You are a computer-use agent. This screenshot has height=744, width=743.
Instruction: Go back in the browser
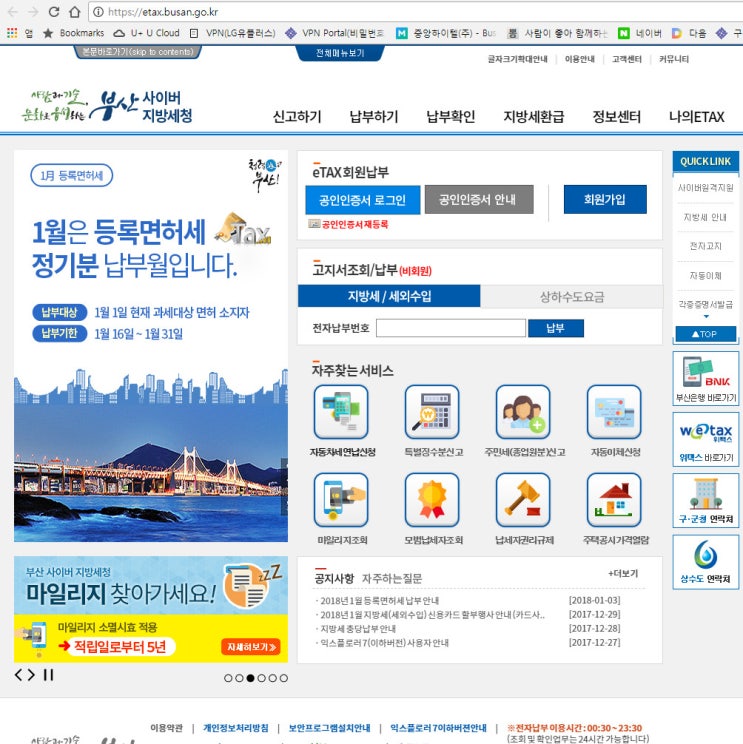tap(13, 12)
